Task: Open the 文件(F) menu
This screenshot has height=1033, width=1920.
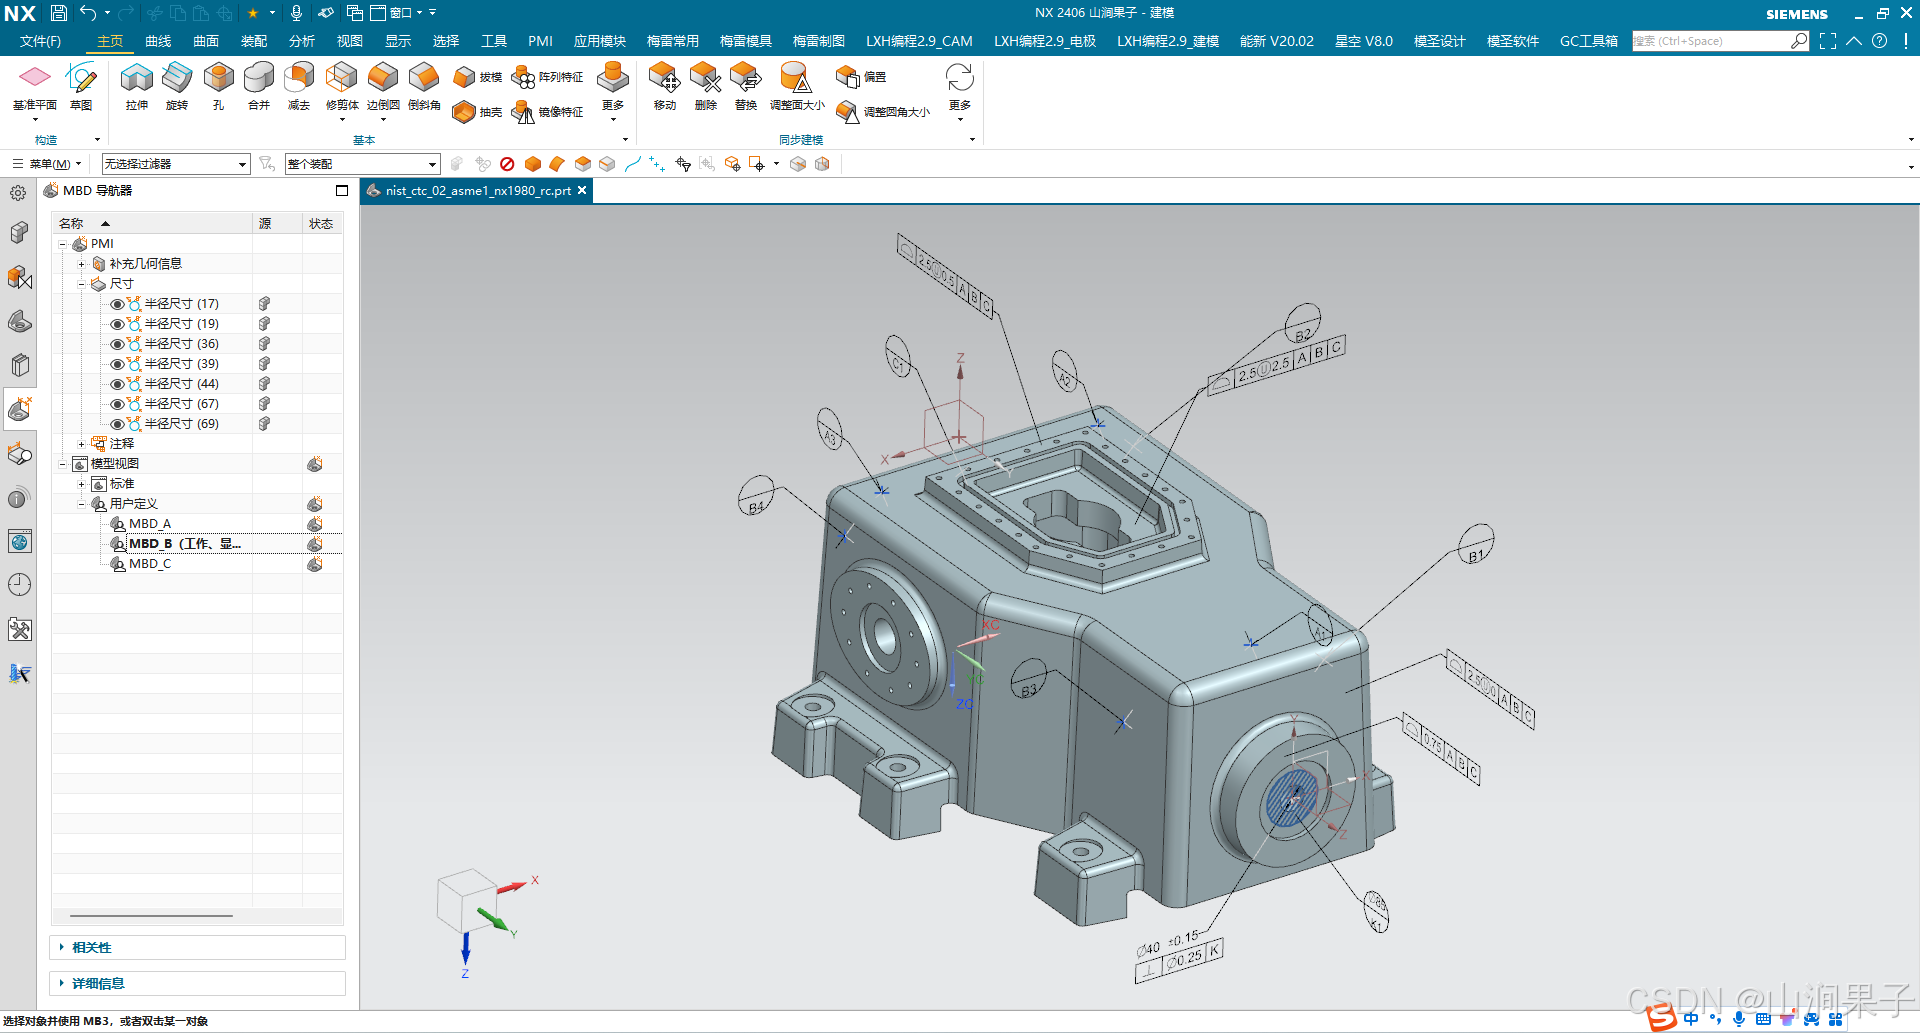Action: 40,41
